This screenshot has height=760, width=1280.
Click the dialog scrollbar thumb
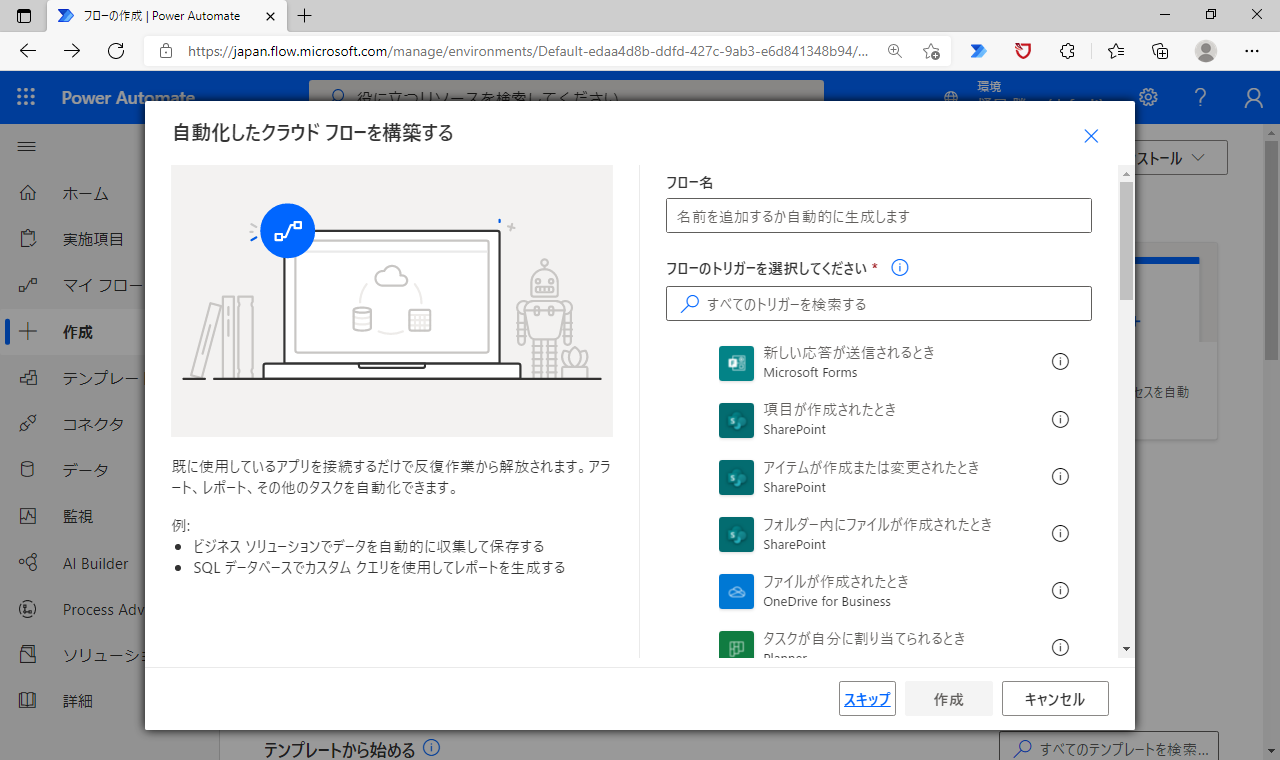pos(1126,240)
